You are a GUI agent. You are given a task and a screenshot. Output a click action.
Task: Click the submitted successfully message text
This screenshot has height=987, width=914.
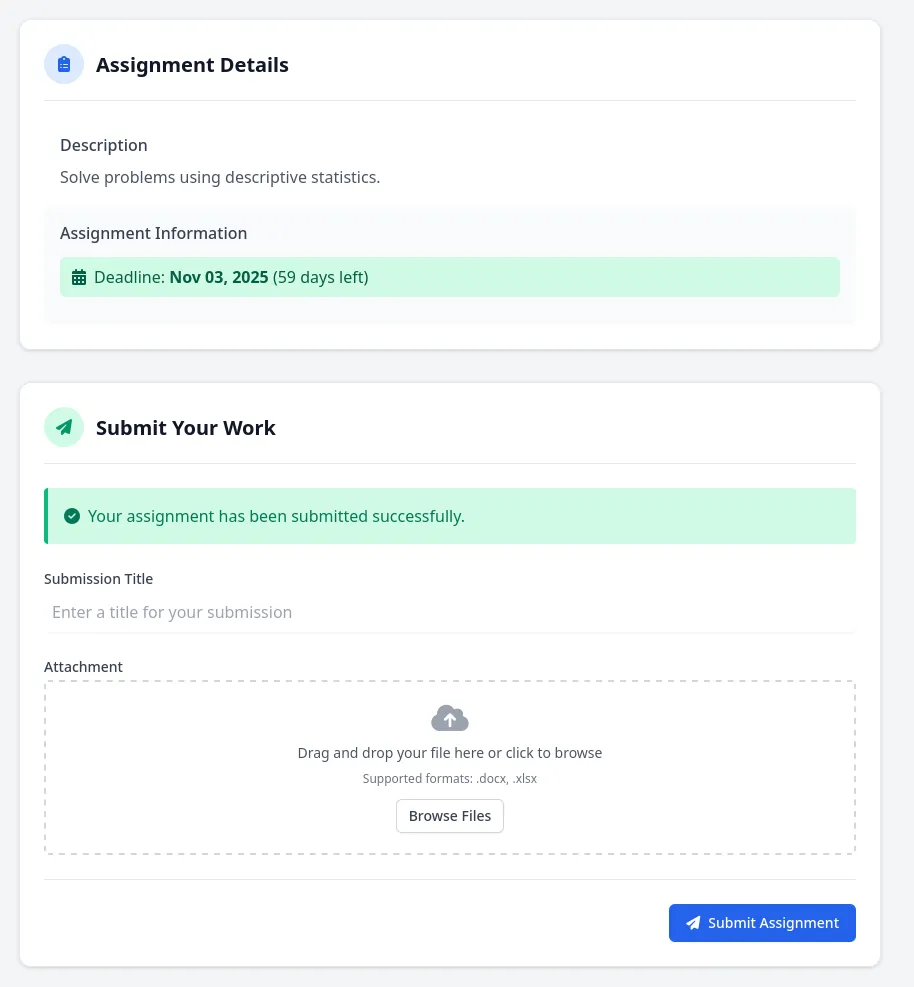pyautogui.click(x=276, y=516)
